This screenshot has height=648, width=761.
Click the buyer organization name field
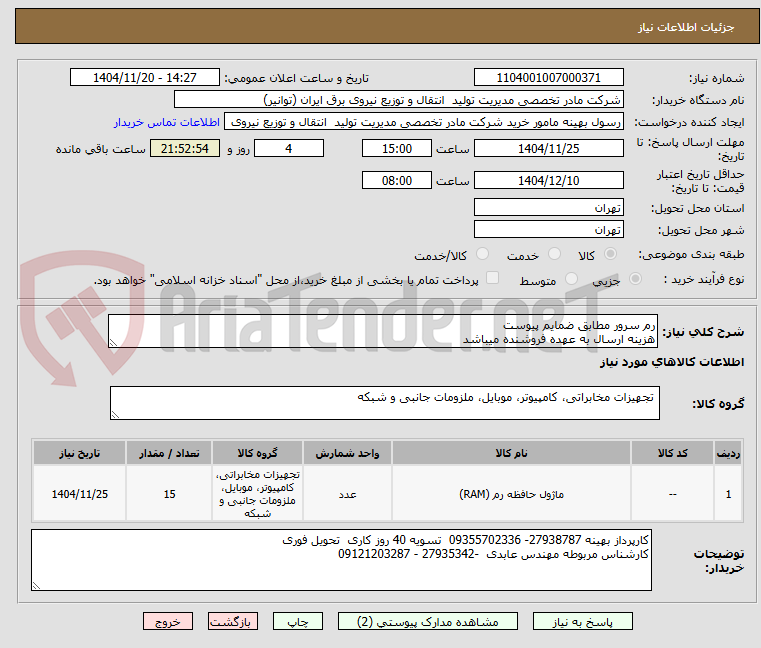[398, 100]
